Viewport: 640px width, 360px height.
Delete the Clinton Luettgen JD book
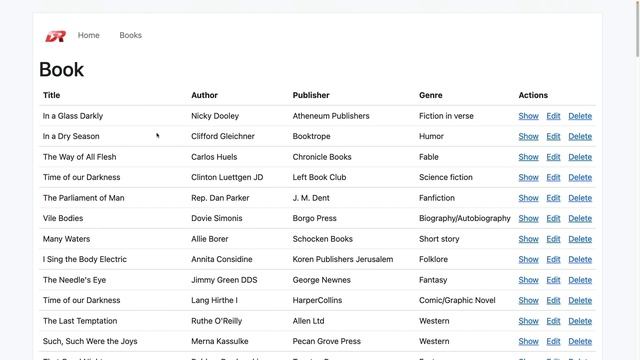point(580,177)
